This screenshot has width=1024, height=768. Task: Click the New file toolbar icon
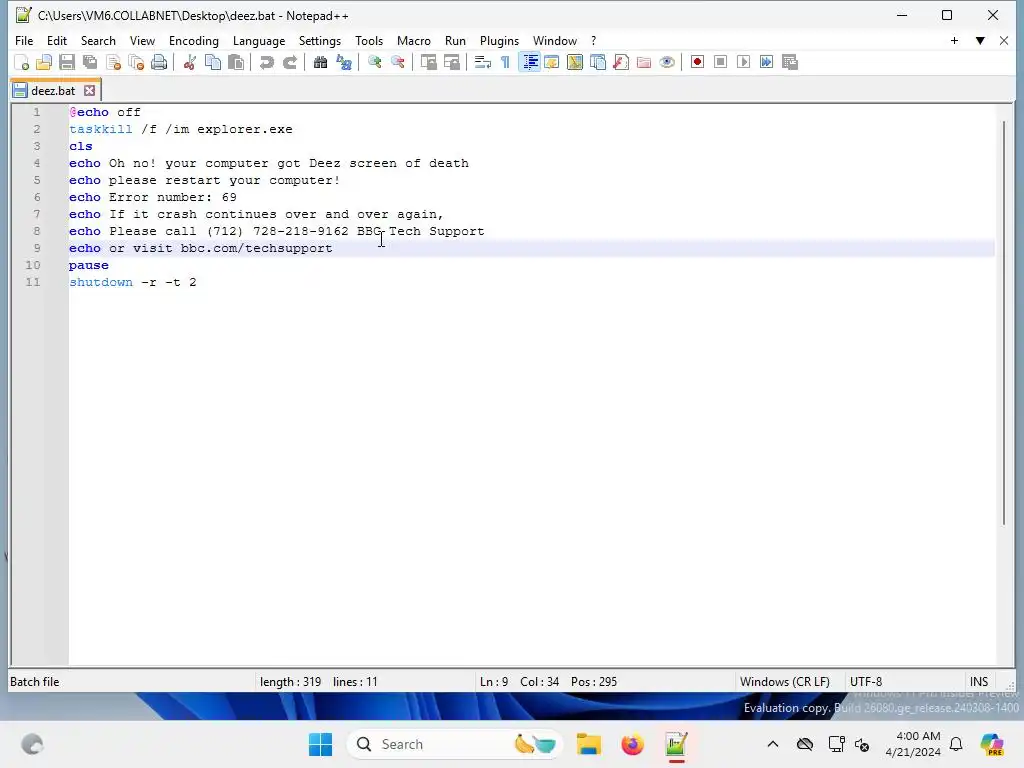pyautogui.click(x=22, y=62)
